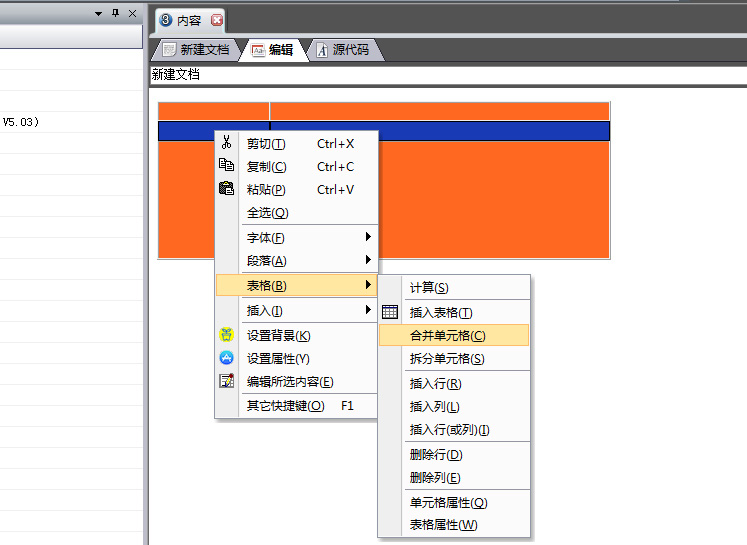Click the Edit Selected Content (编辑所选内容) icon
This screenshot has width=747, height=545.
pos(227,381)
